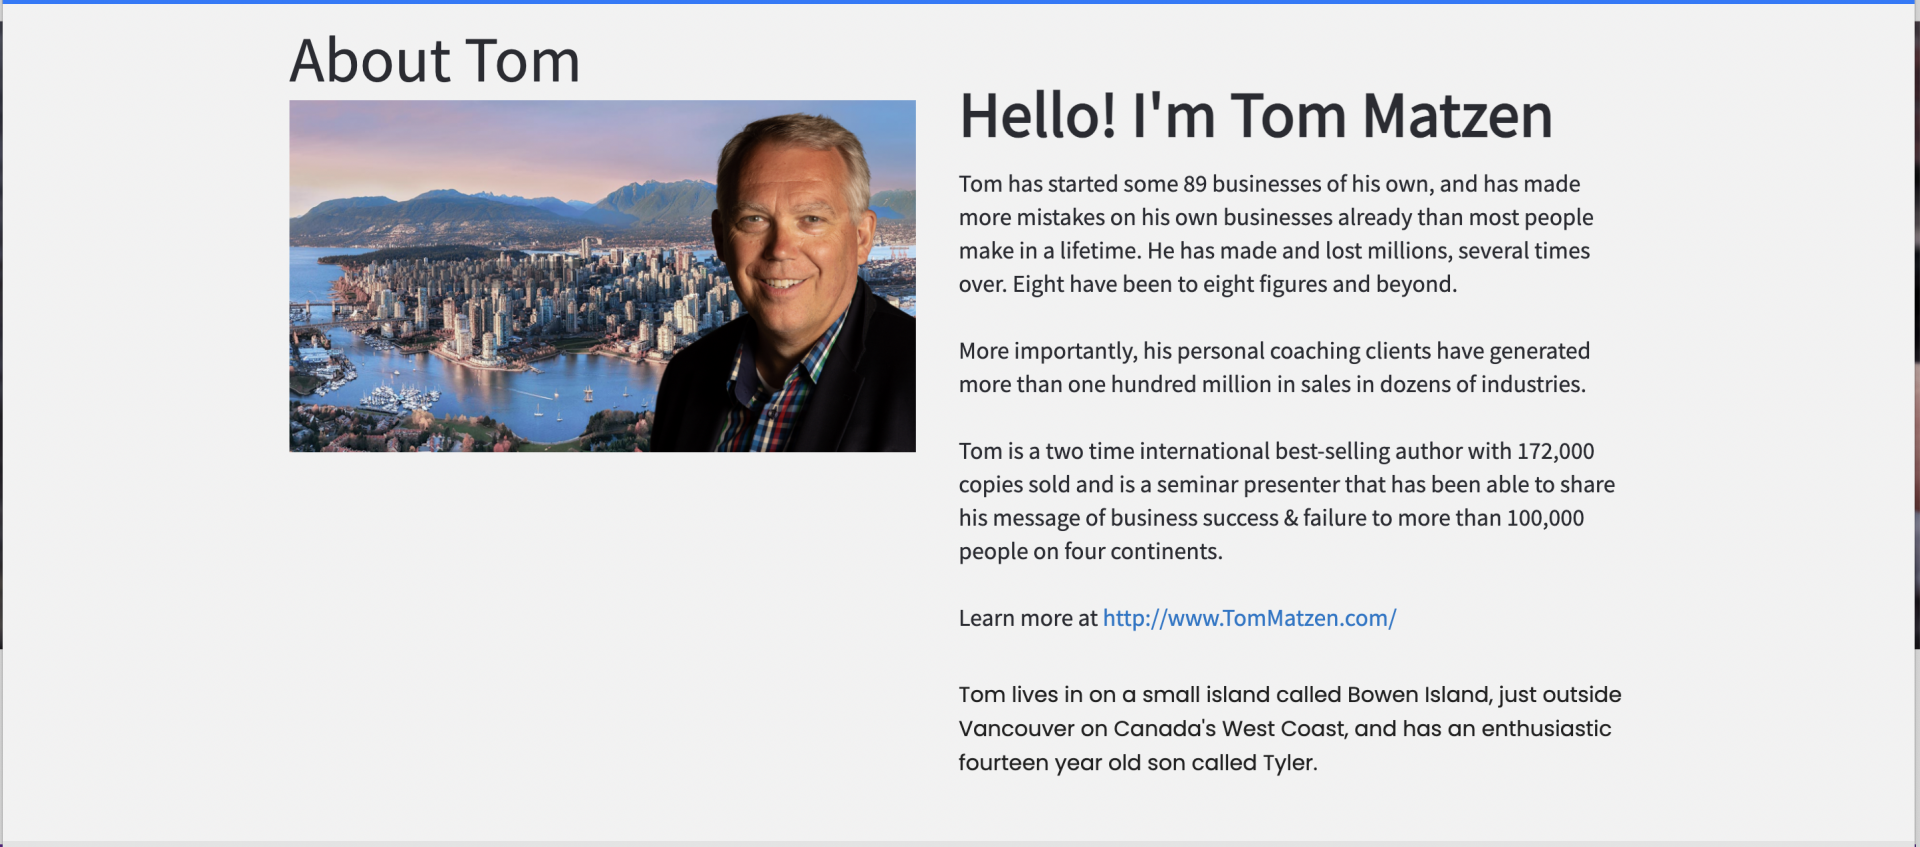Click the "Hello! I'm Tom Matzen" heading
This screenshot has height=847, width=1920.
(1255, 116)
